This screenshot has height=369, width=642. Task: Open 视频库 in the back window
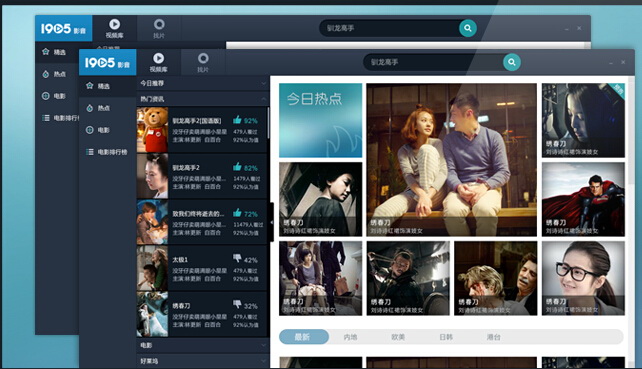114,28
